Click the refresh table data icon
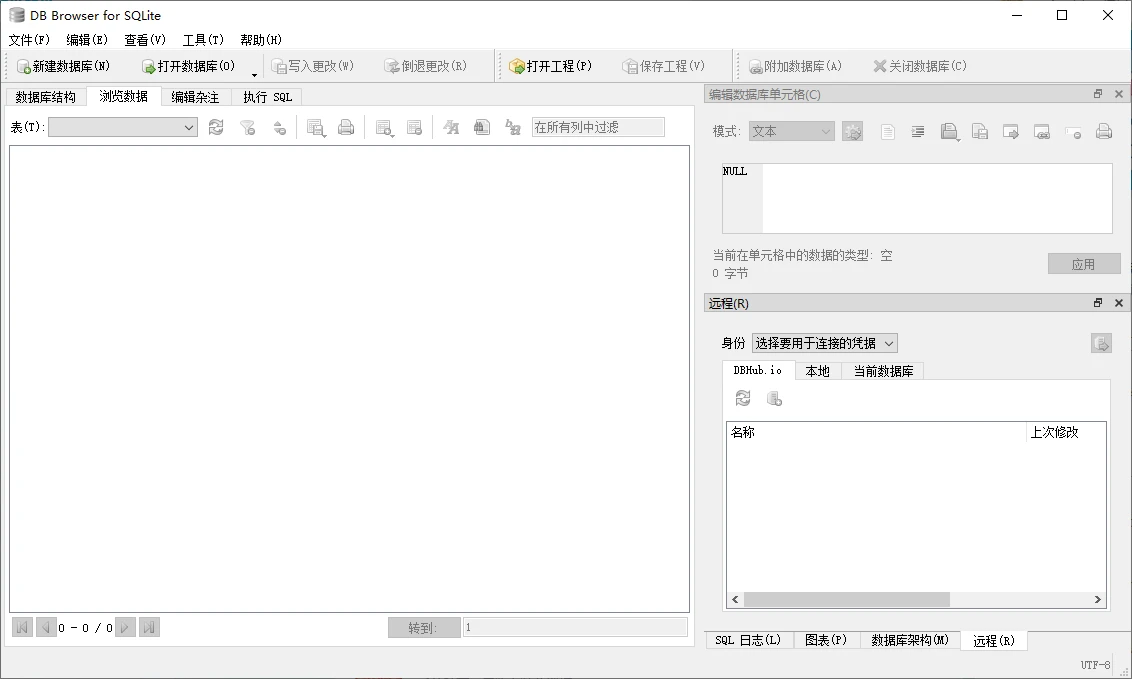 pos(216,128)
